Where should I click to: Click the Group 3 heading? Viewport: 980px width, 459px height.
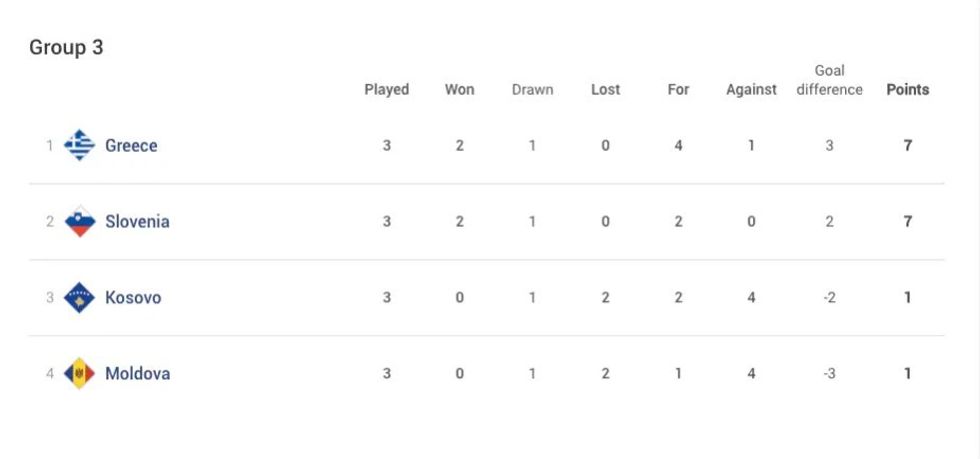point(66,47)
